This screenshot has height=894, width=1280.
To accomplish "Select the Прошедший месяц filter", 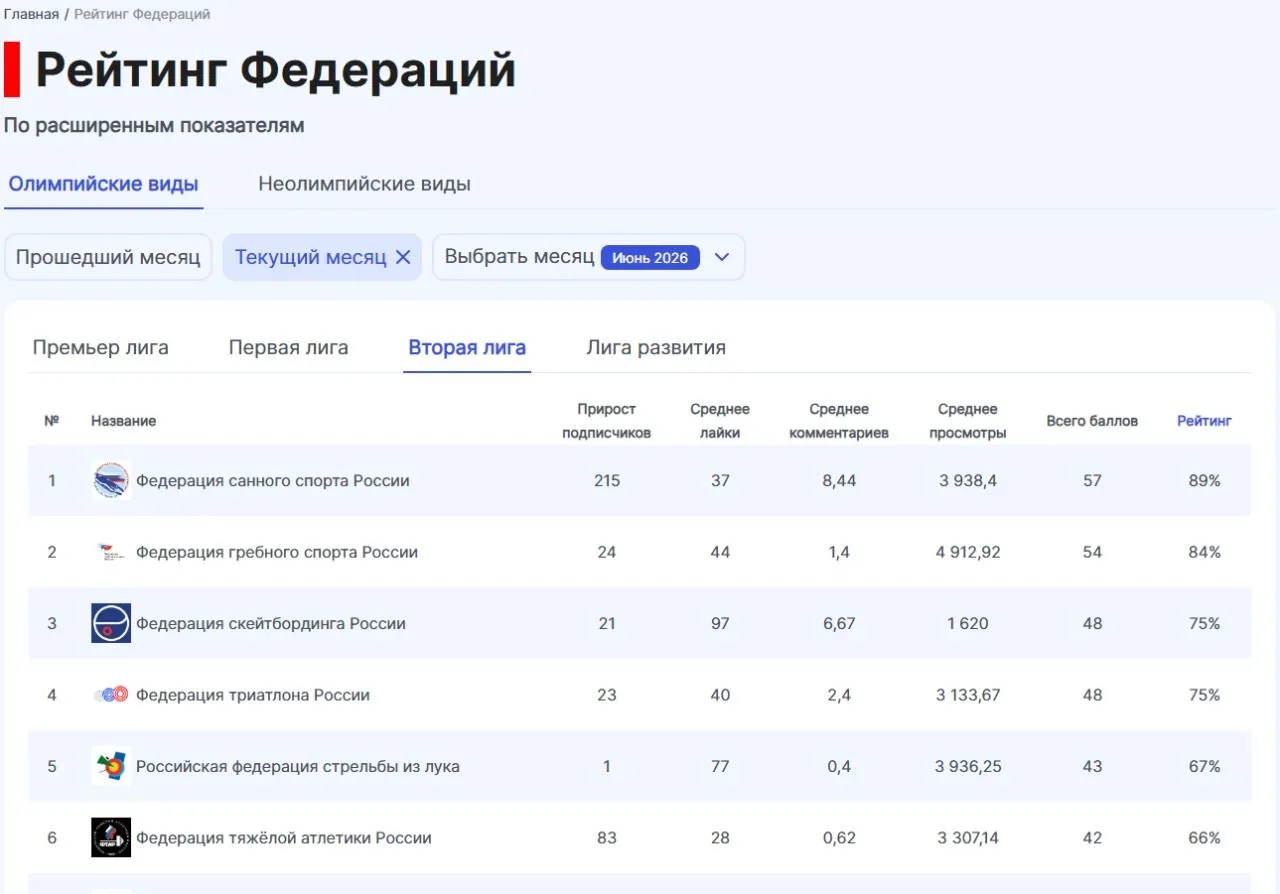I will point(108,257).
